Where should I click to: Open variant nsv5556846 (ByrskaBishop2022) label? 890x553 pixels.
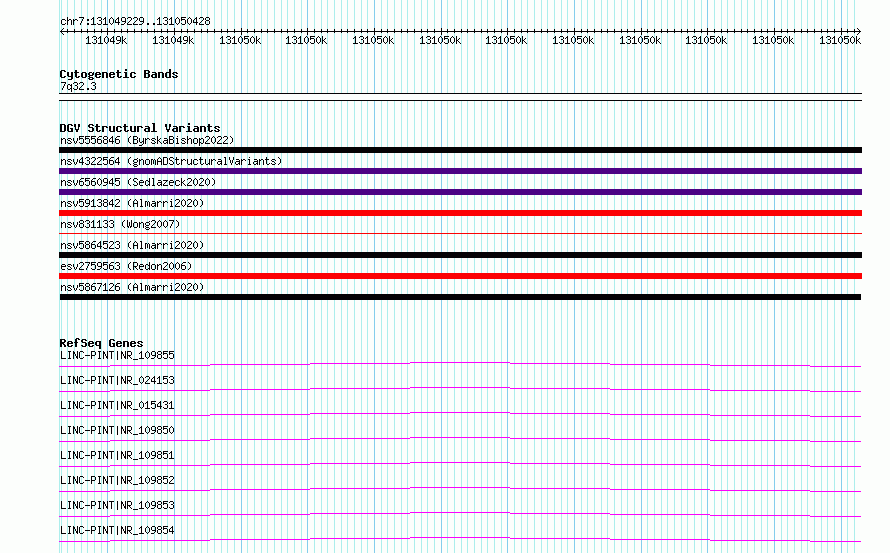(x=147, y=140)
